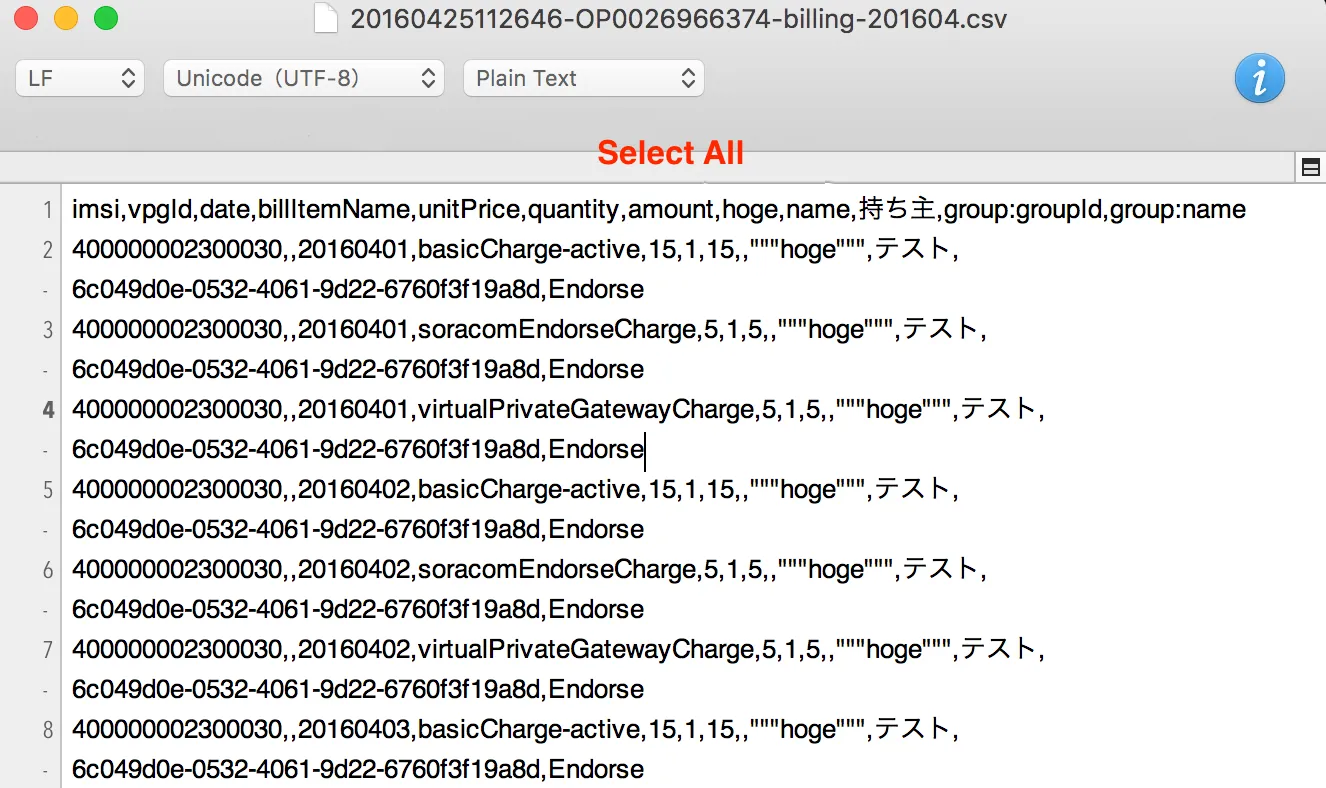Click line number 1 in gutter
This screenshot has width=1326, height=788.
(x=48, y=210)
